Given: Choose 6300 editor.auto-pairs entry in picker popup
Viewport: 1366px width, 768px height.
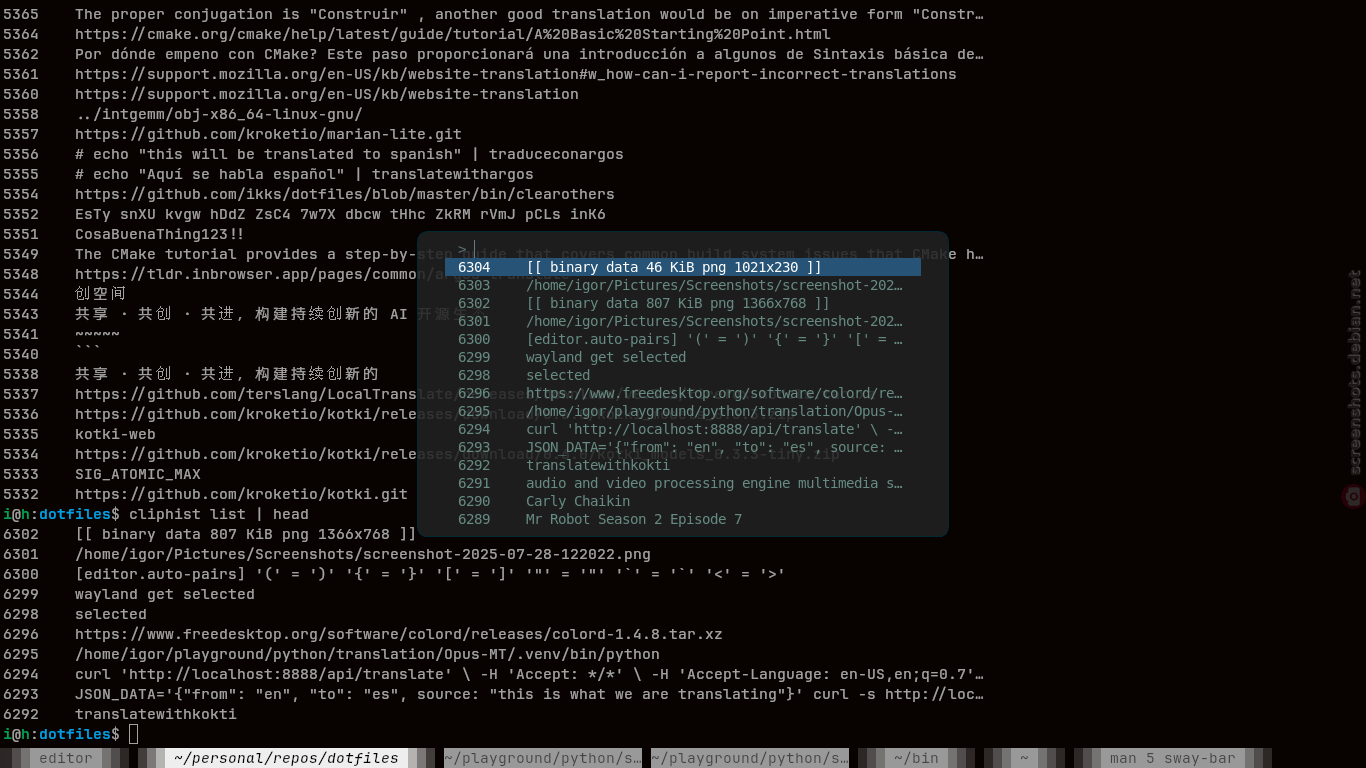Looking at the screenshot, I should [x=681, y=339].
